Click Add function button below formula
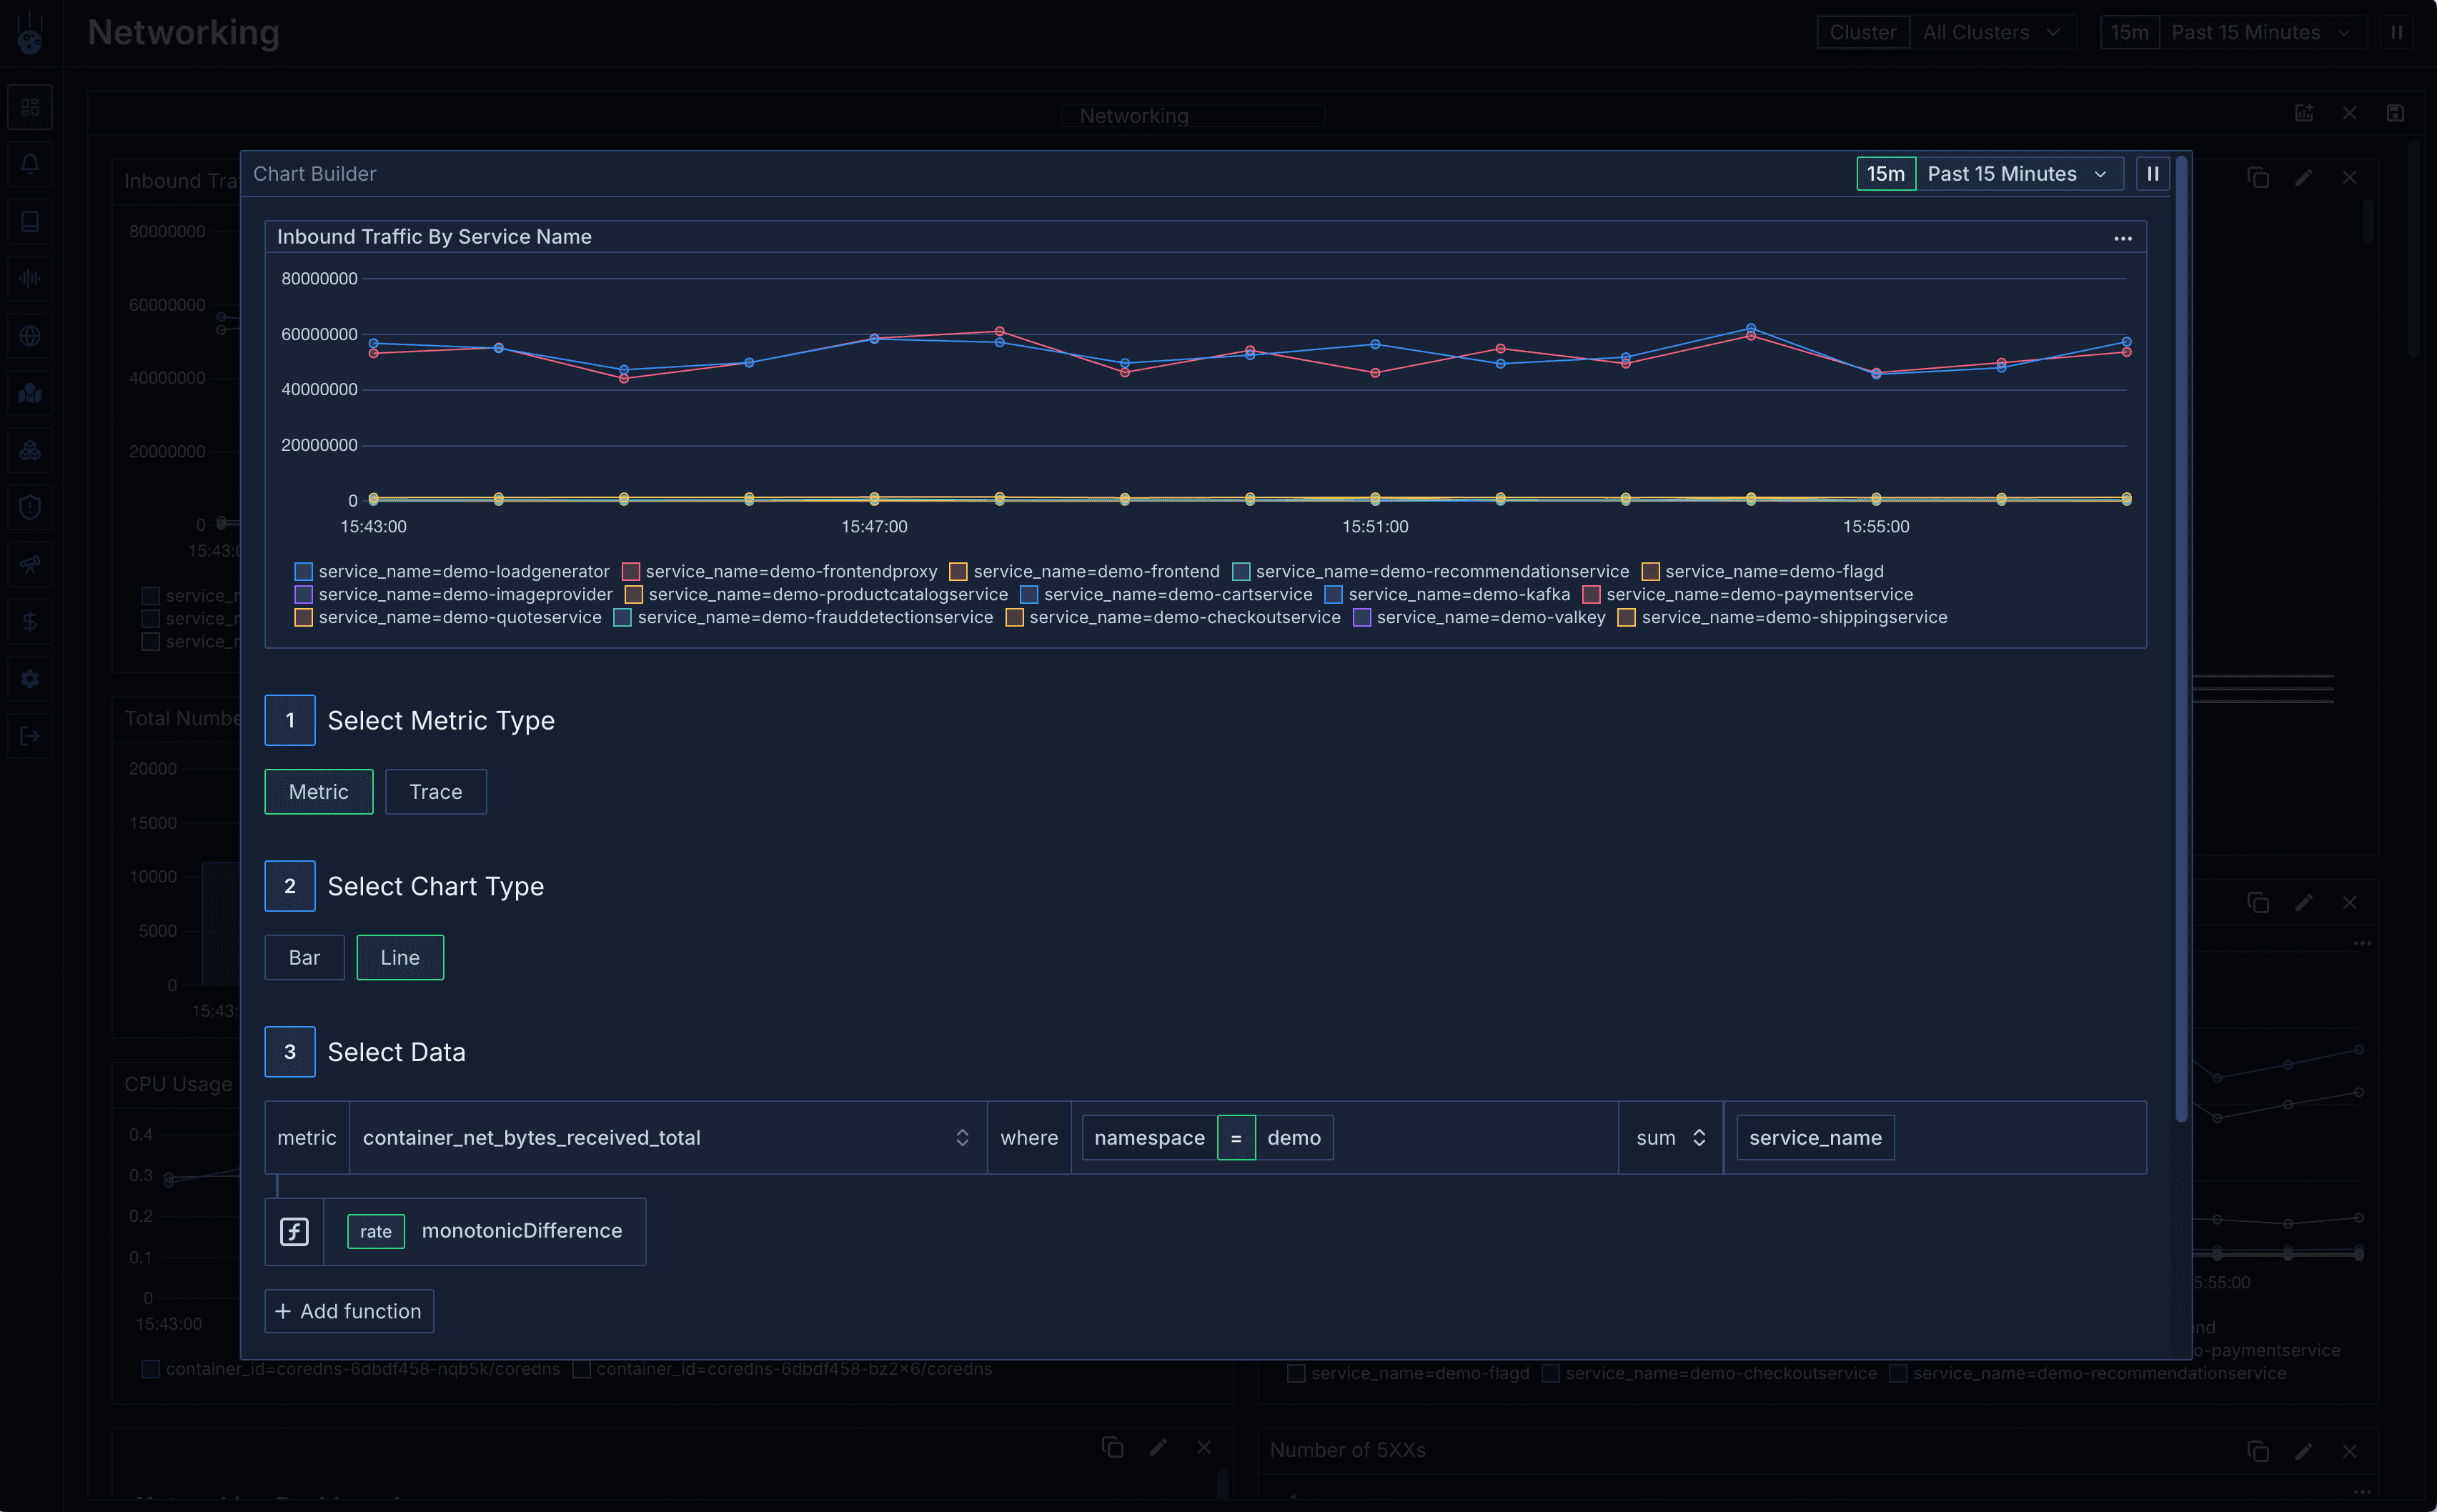2437x1512 pixels. coord(348,1310)
